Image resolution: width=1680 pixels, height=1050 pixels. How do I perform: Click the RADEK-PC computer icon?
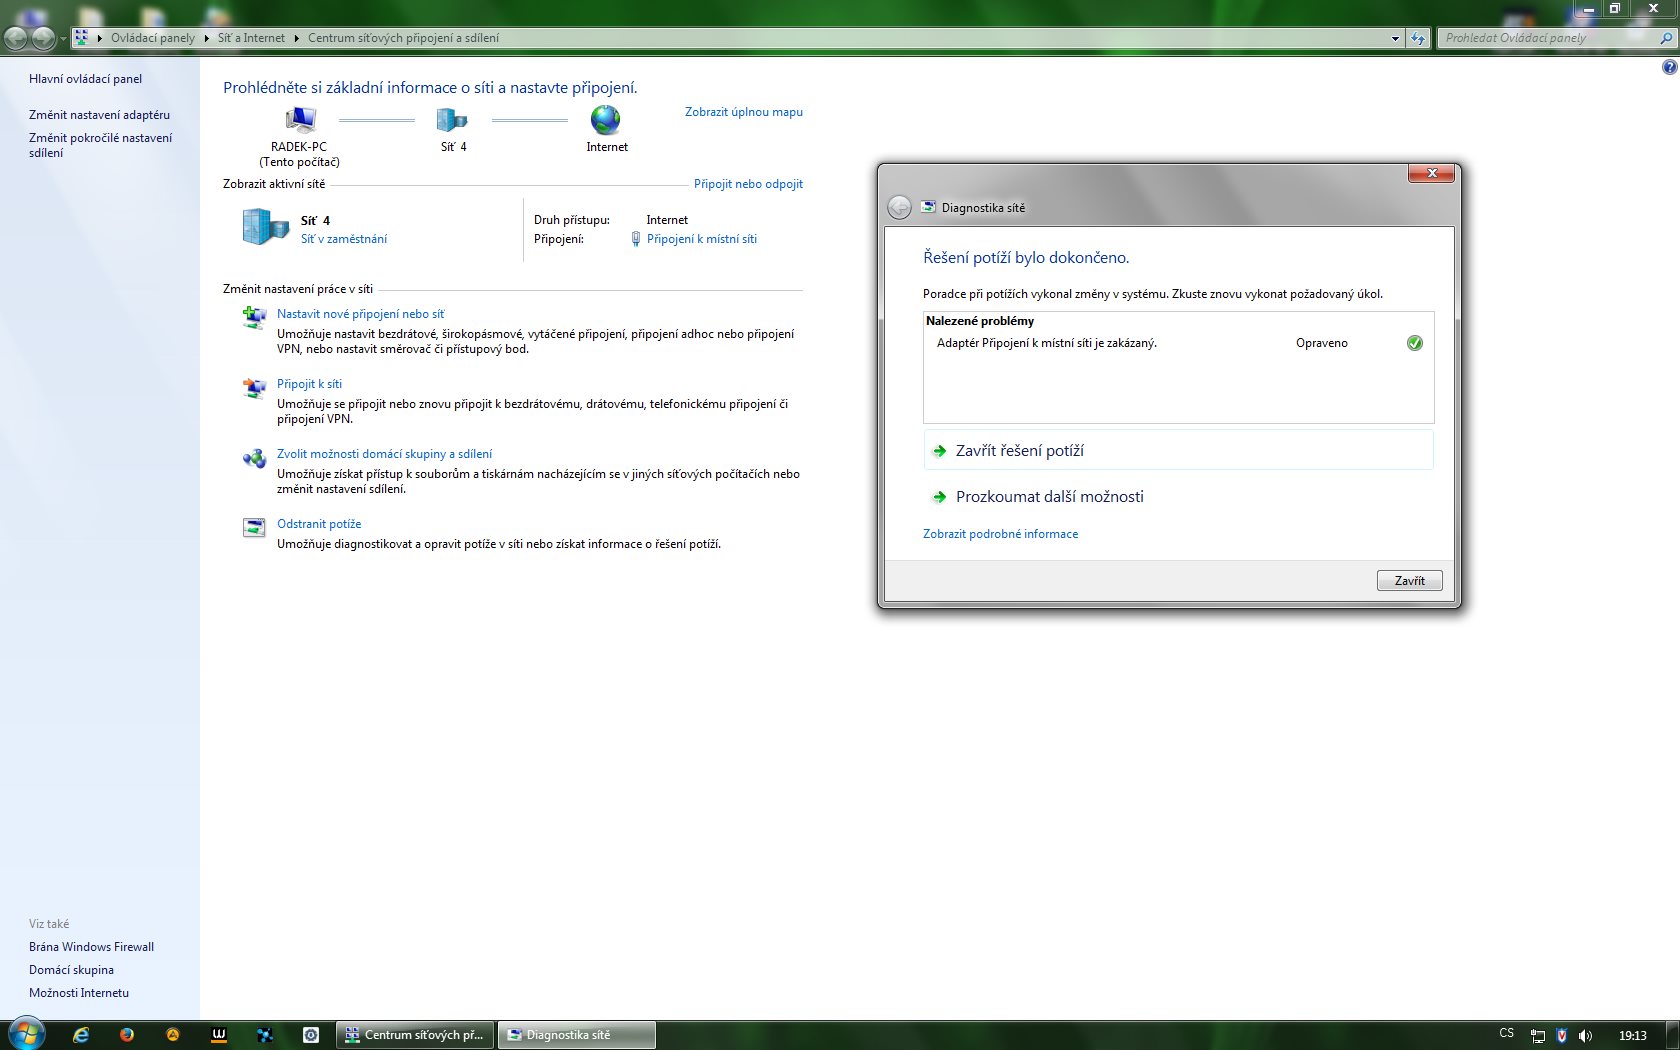[x=300, y=120]
